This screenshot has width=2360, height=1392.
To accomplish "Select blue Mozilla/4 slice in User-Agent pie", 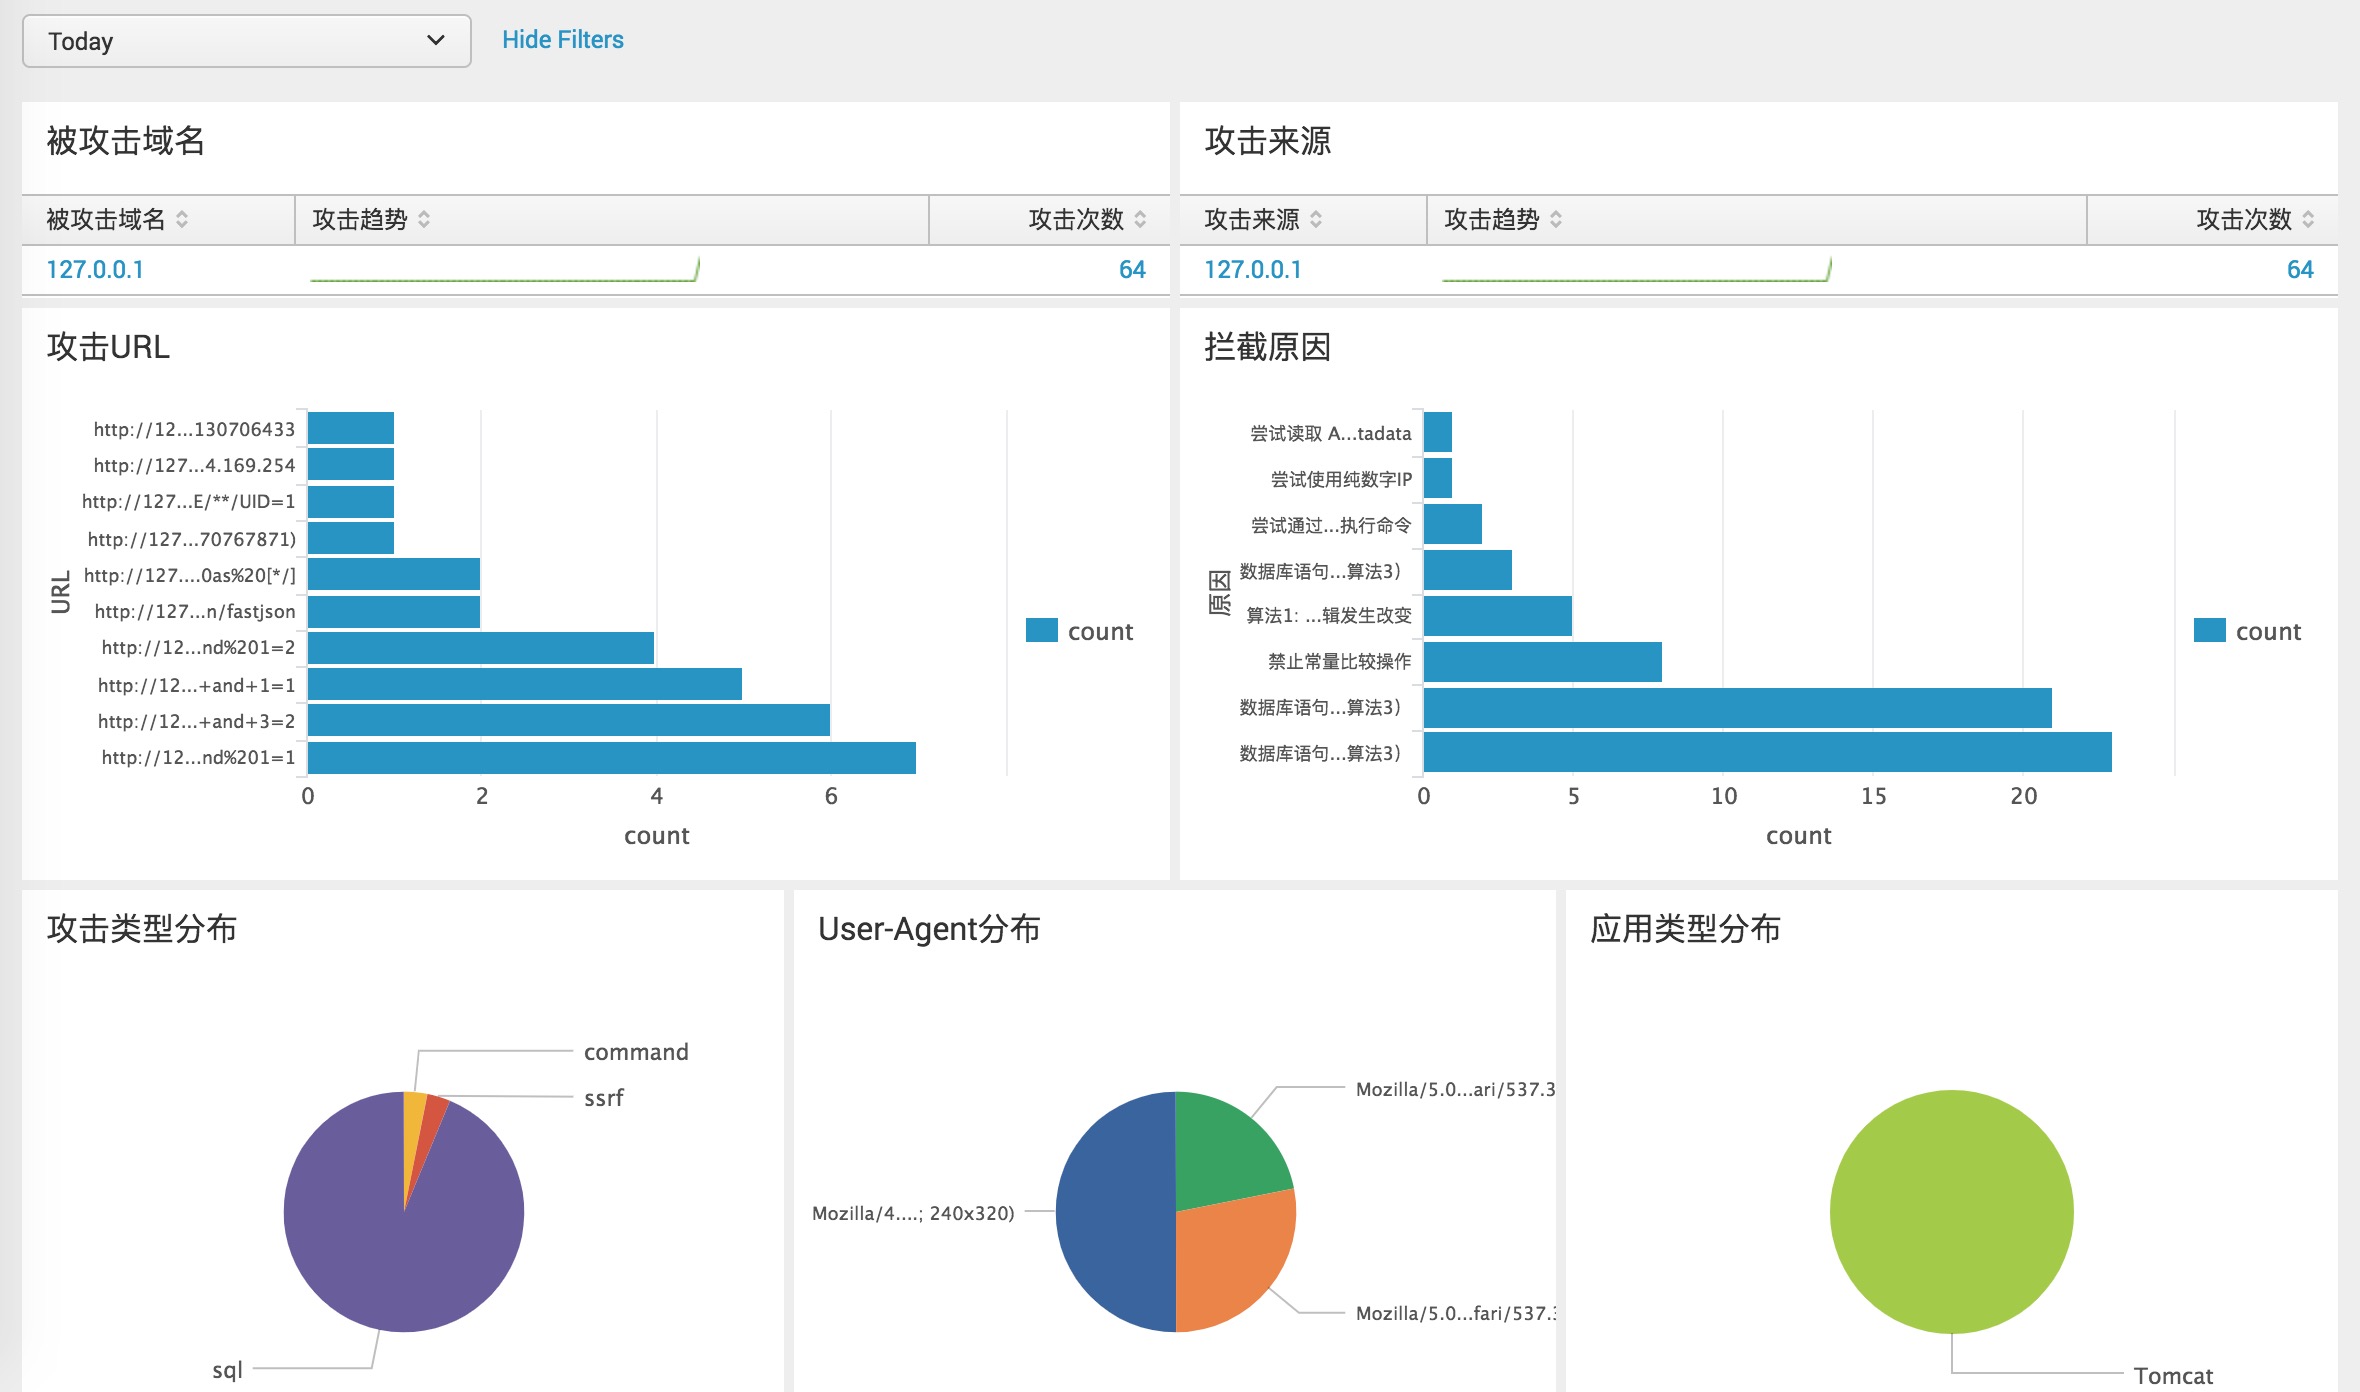I will [1115, 1211].
